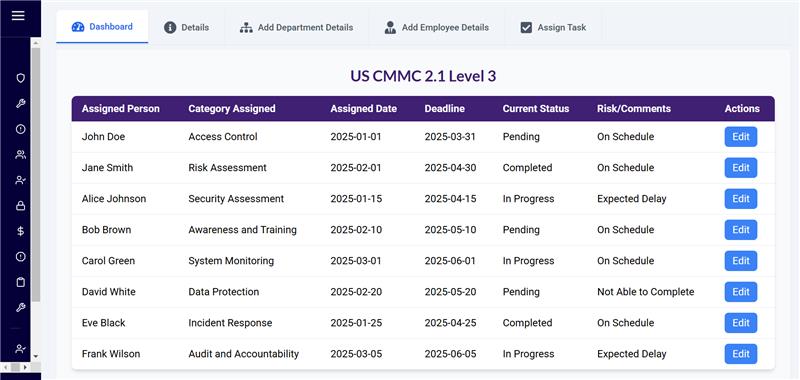
Task: Click Edit for David White's task
Action: click(x=741, y=292)
